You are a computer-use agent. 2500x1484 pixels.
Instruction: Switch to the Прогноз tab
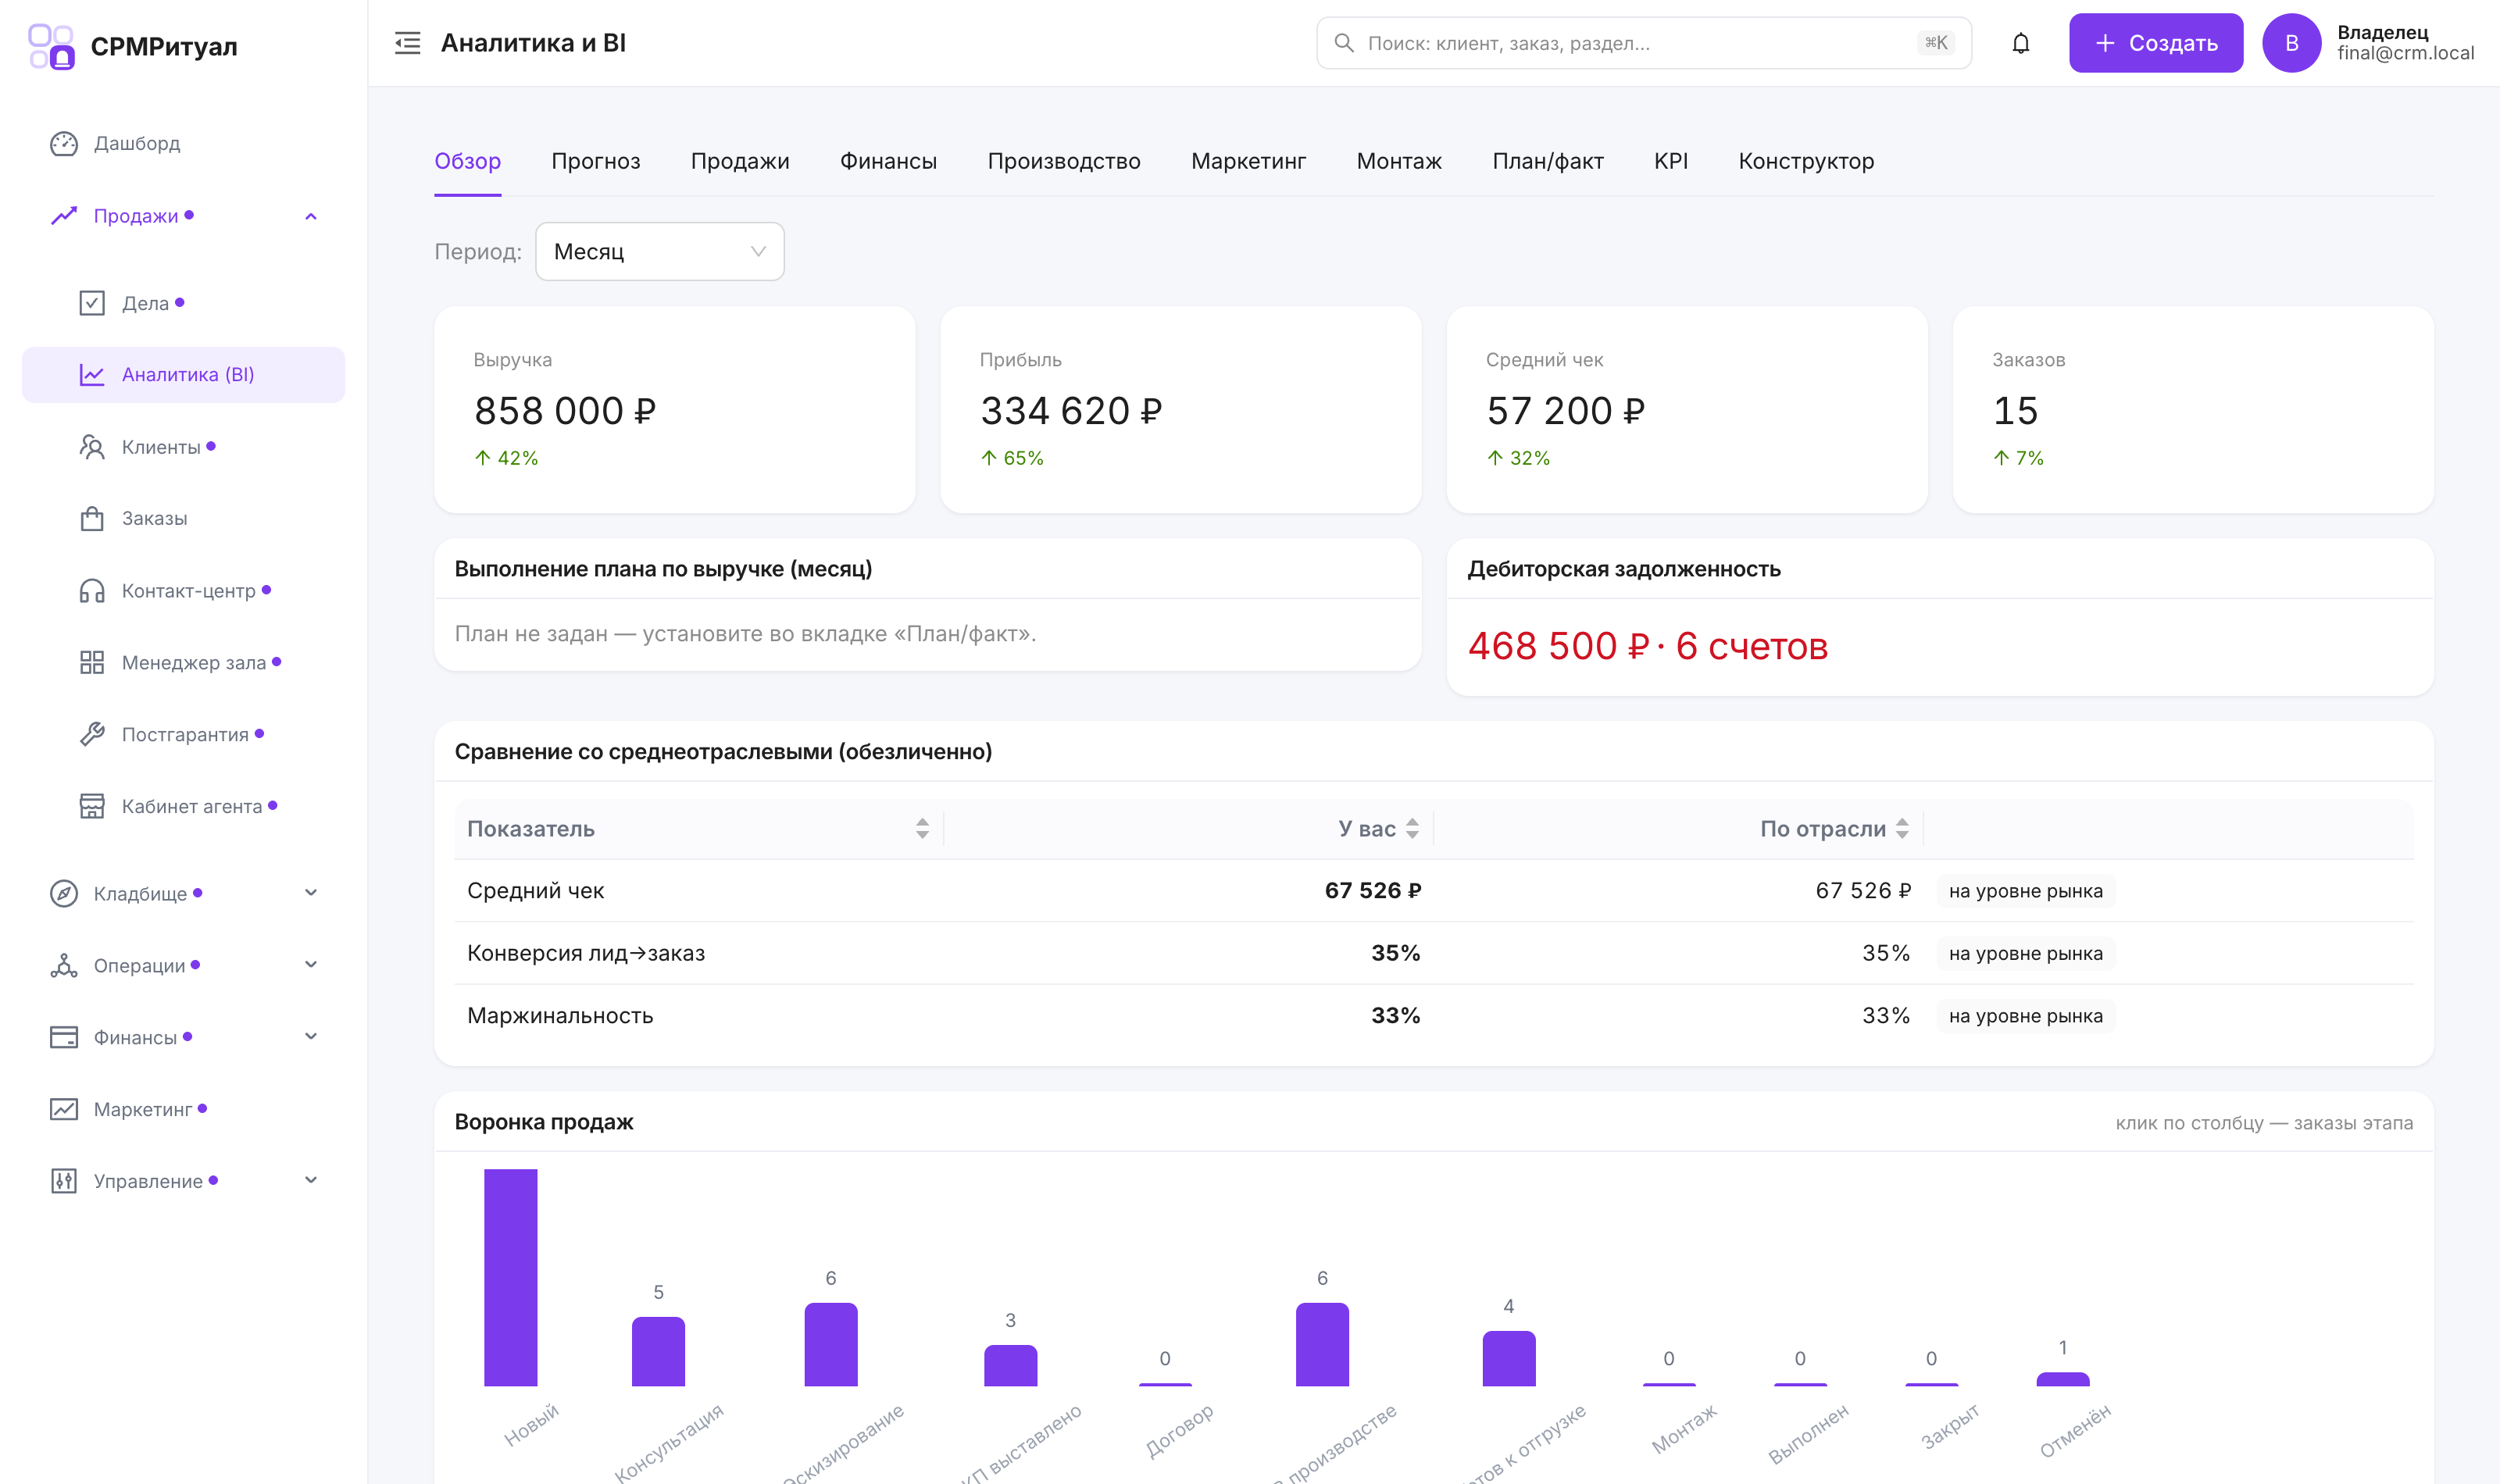tap(596, 161)
